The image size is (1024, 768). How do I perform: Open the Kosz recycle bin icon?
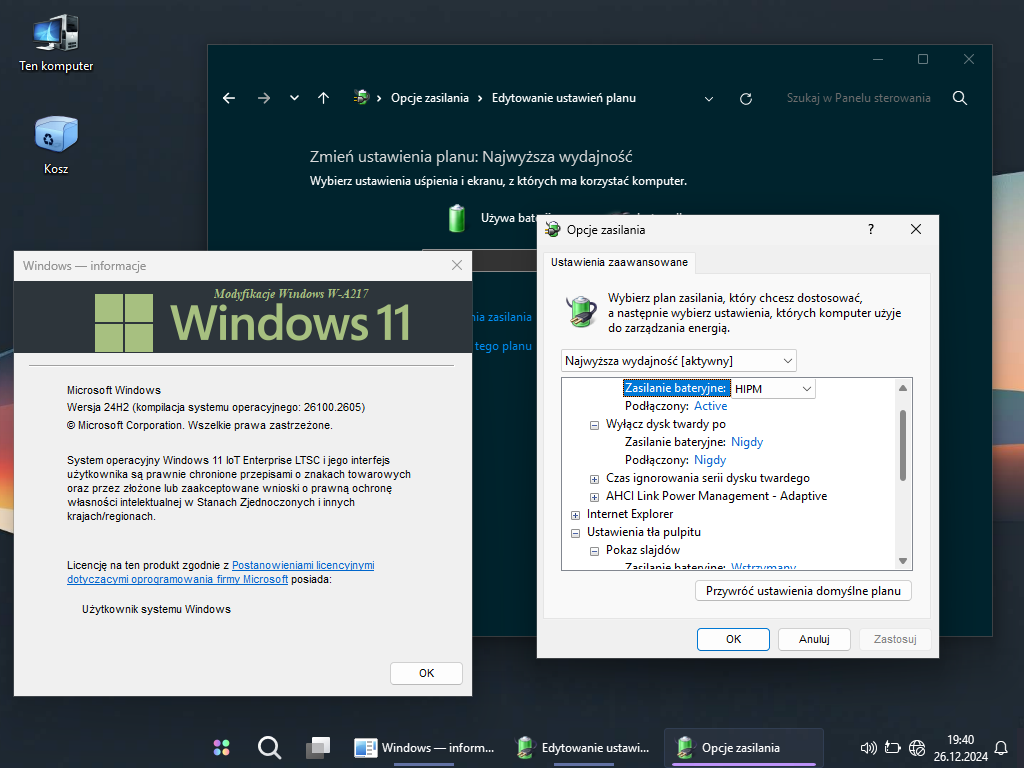(56, 145)
